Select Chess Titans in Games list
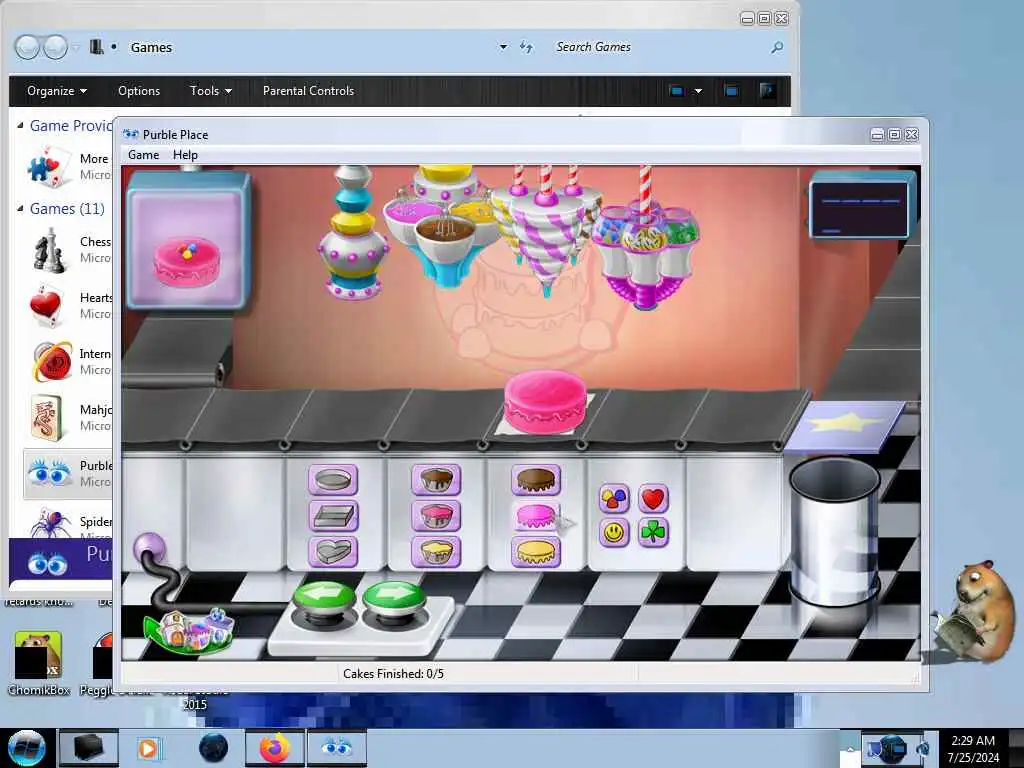 69,249
